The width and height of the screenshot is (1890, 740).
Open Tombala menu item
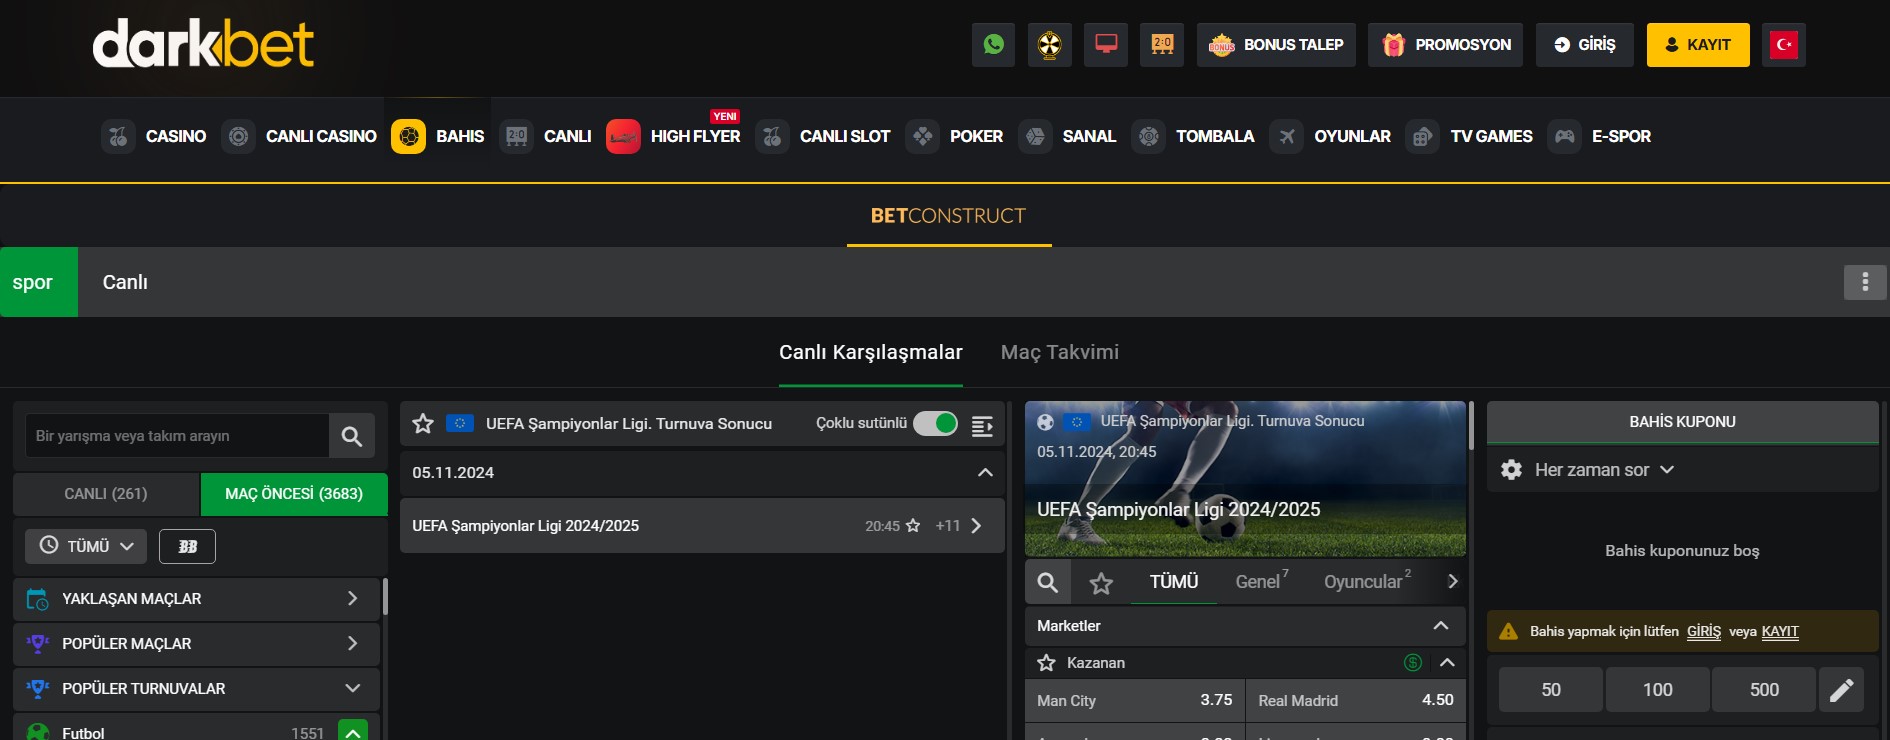(1193, 137)
